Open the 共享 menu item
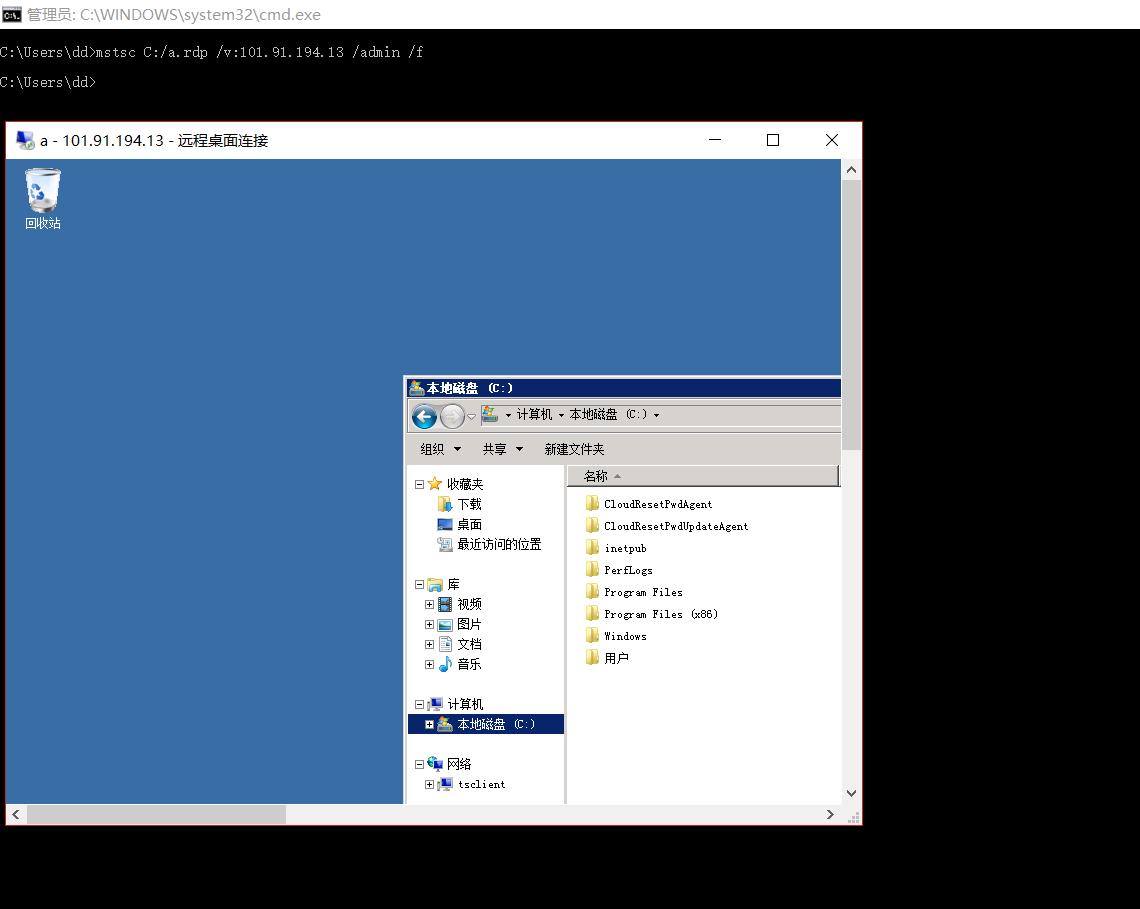The height and width of the screenshot is (909, 1140). 496,449
